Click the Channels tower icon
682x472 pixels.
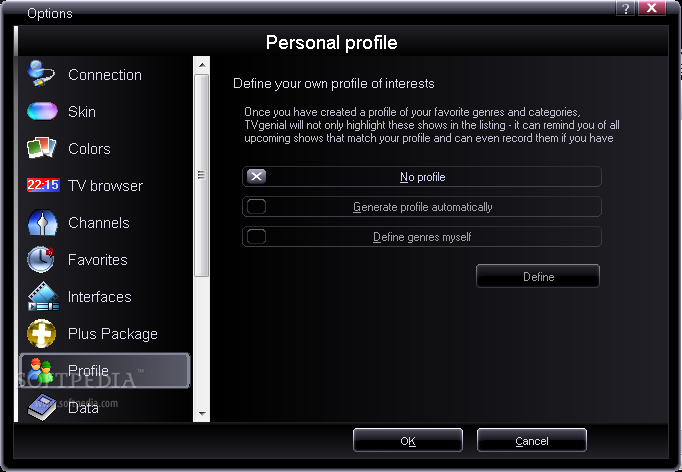tap(42, 223)
